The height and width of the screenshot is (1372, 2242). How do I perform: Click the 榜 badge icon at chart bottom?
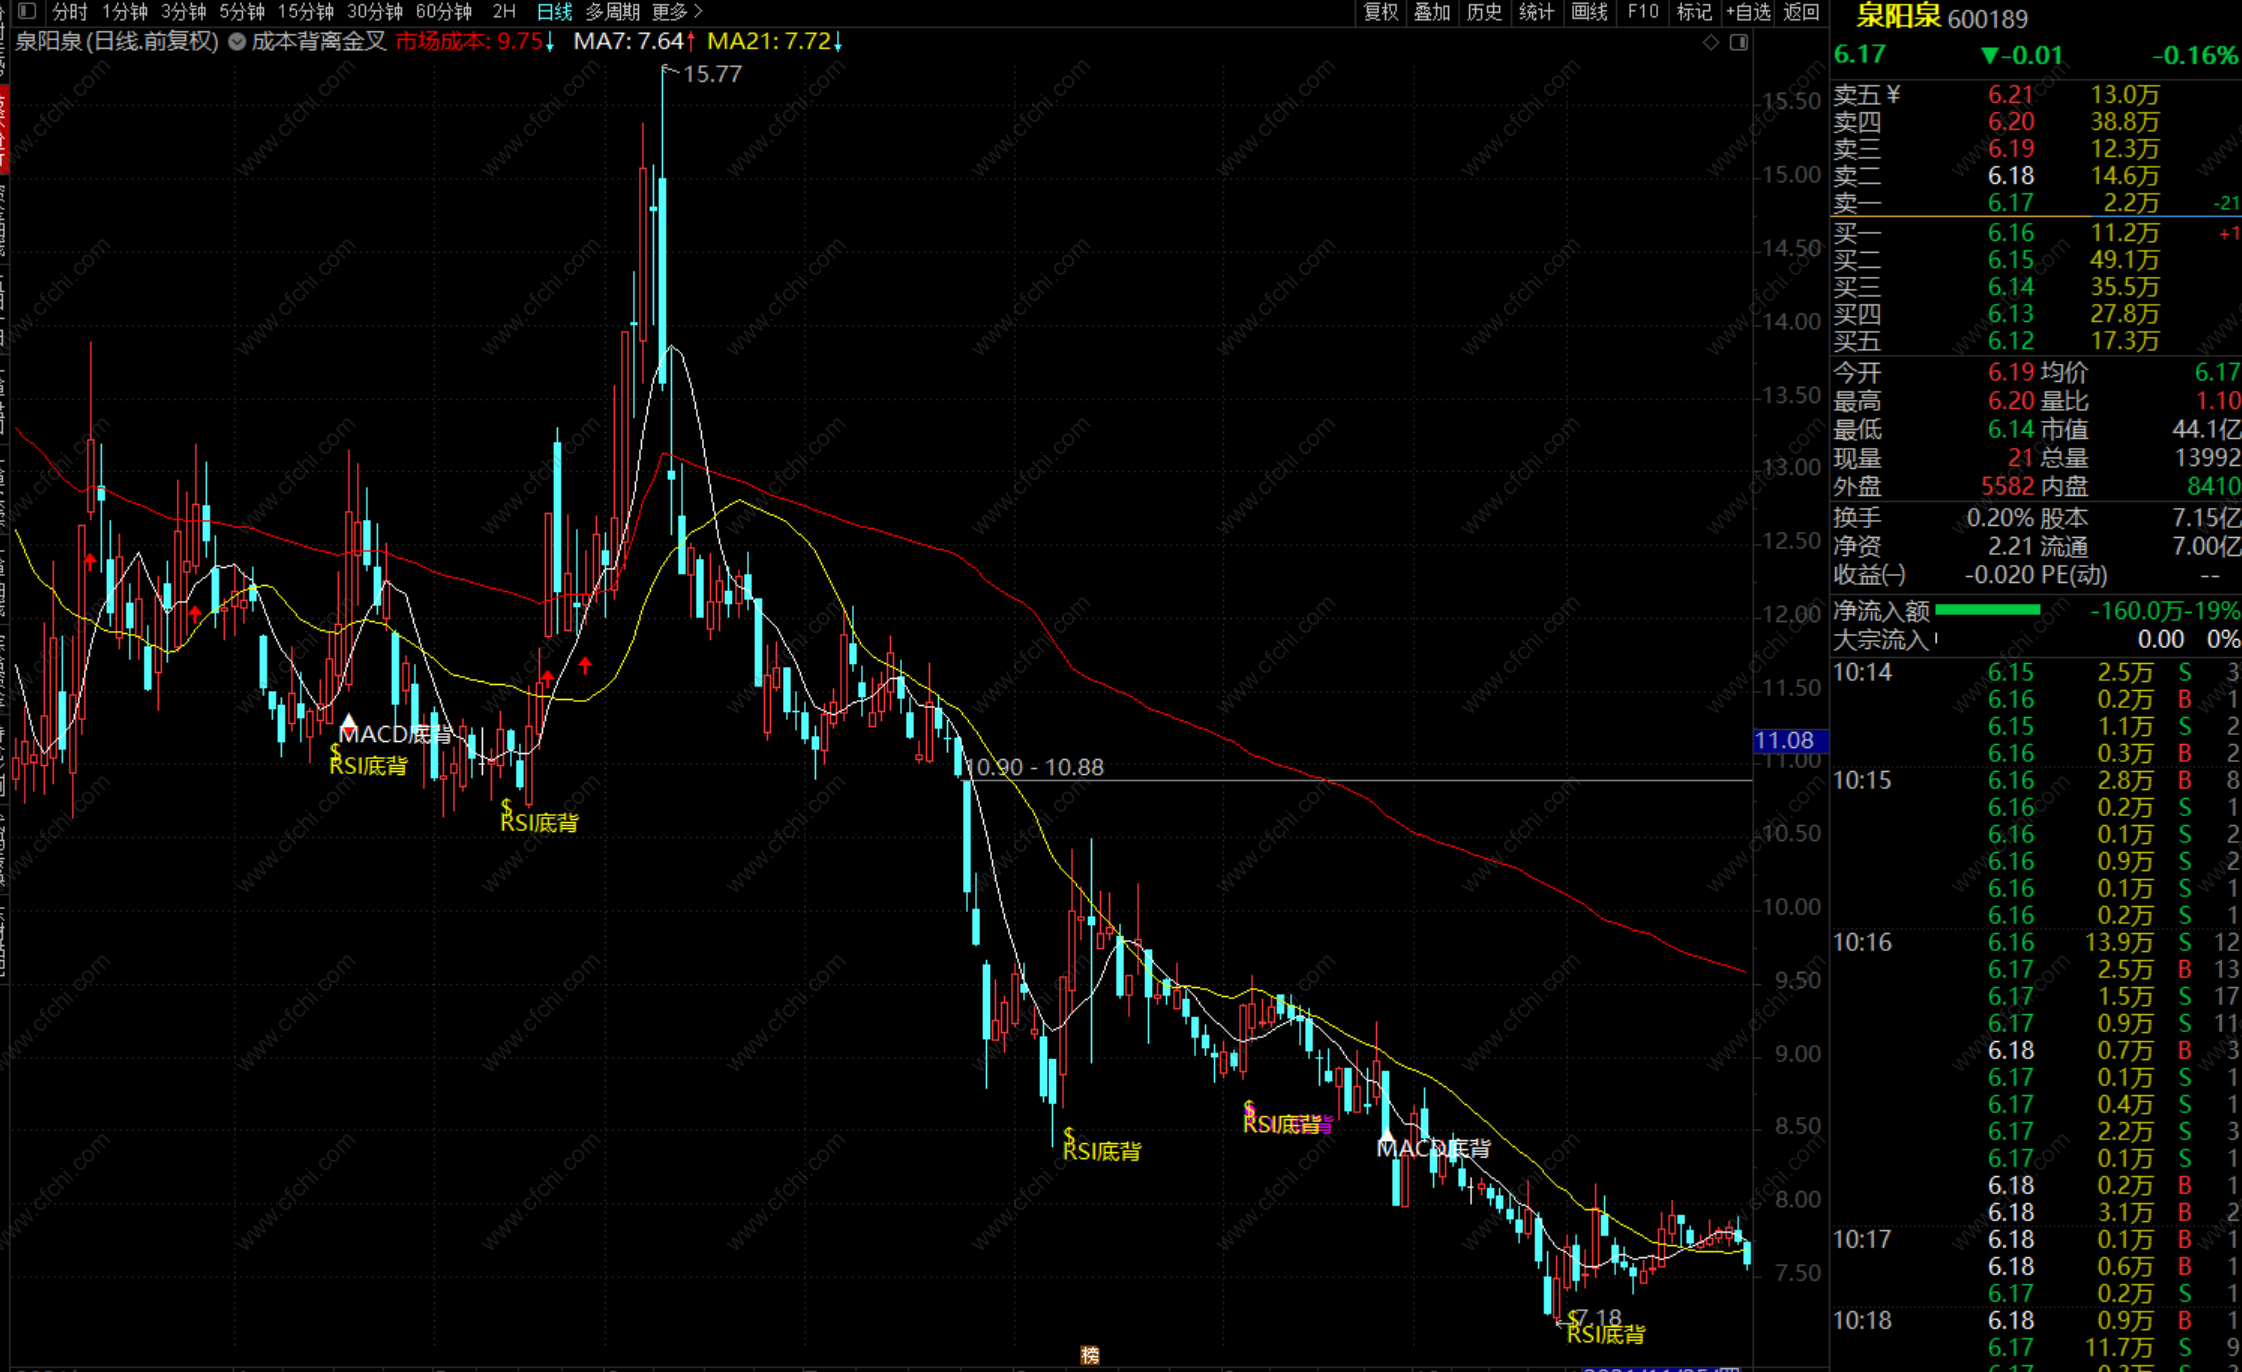(x=1090, y=1355)
